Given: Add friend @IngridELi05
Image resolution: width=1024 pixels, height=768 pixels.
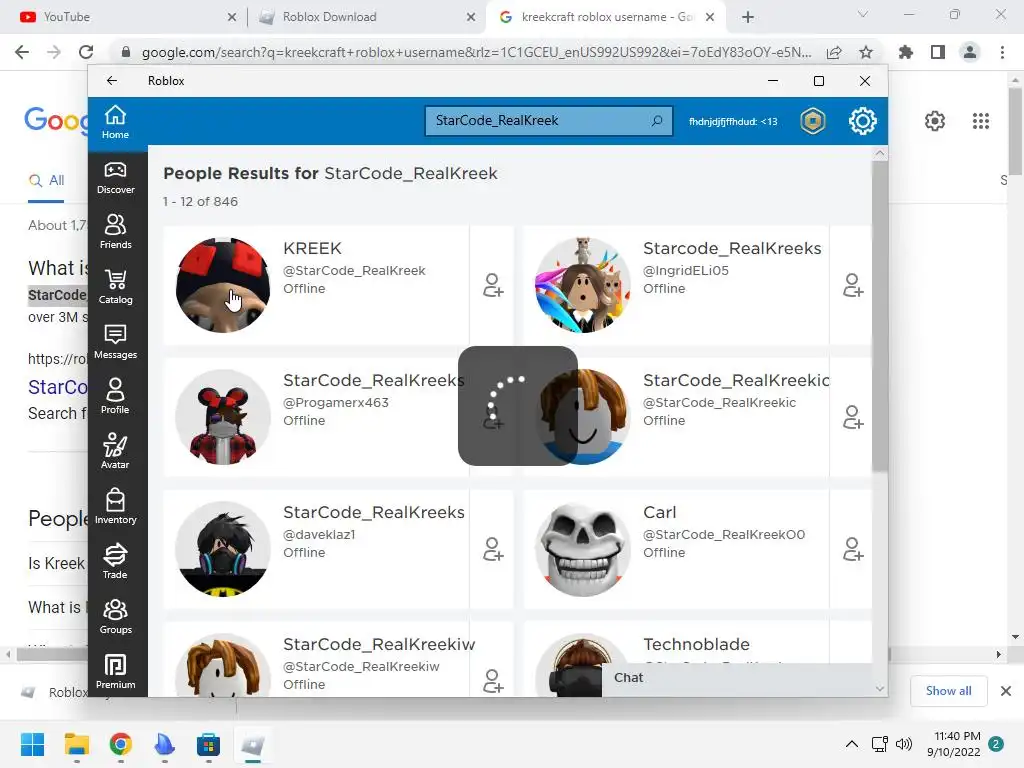Looking at the screenshot, I should (x=853, y=285).
